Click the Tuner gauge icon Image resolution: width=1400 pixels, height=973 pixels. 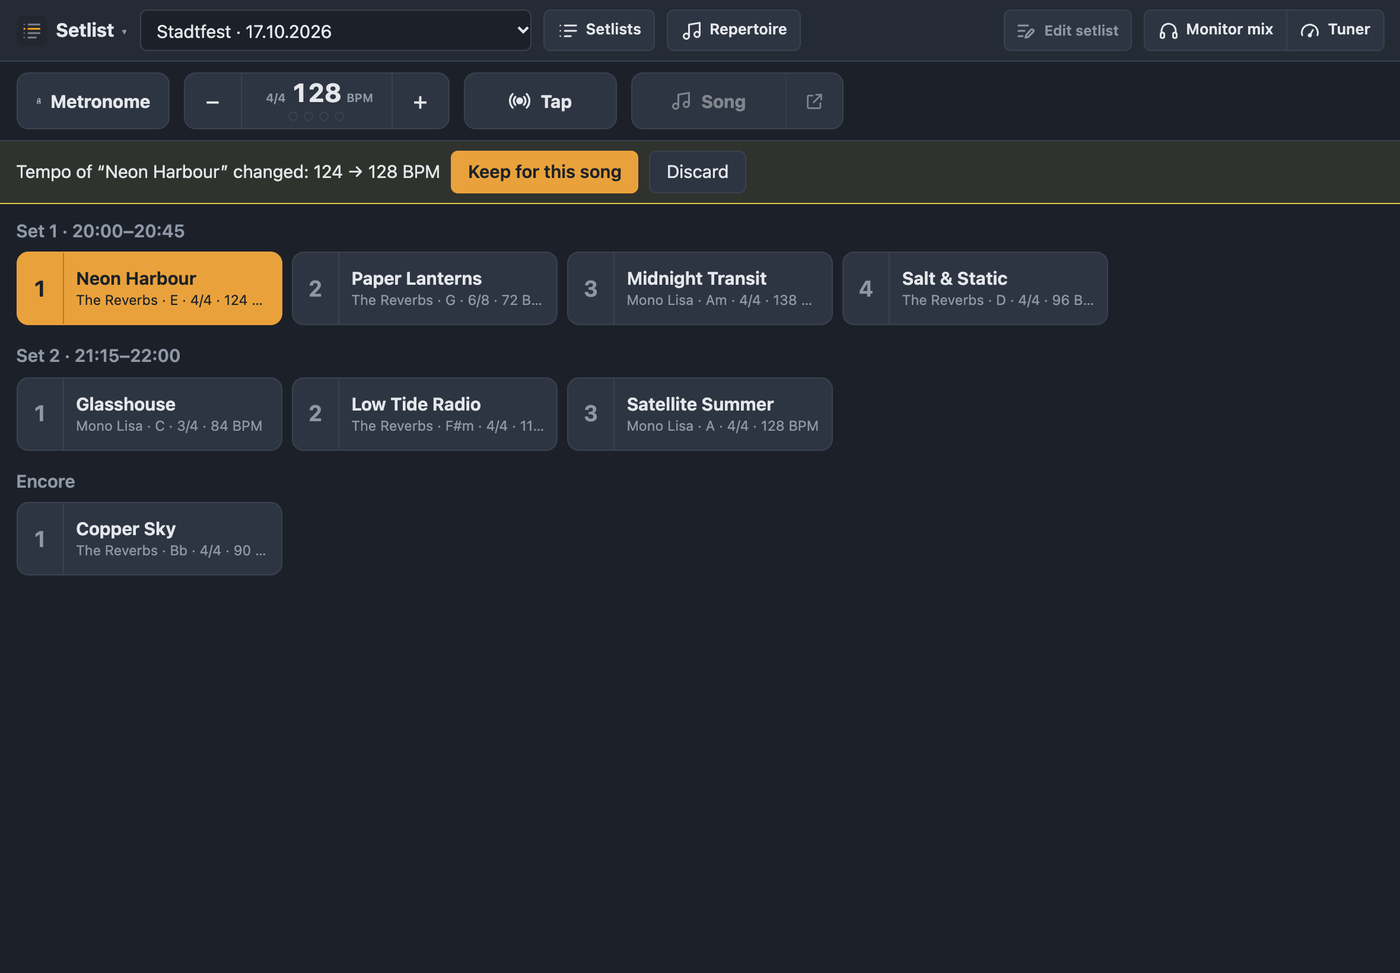tap(1309, 31)
